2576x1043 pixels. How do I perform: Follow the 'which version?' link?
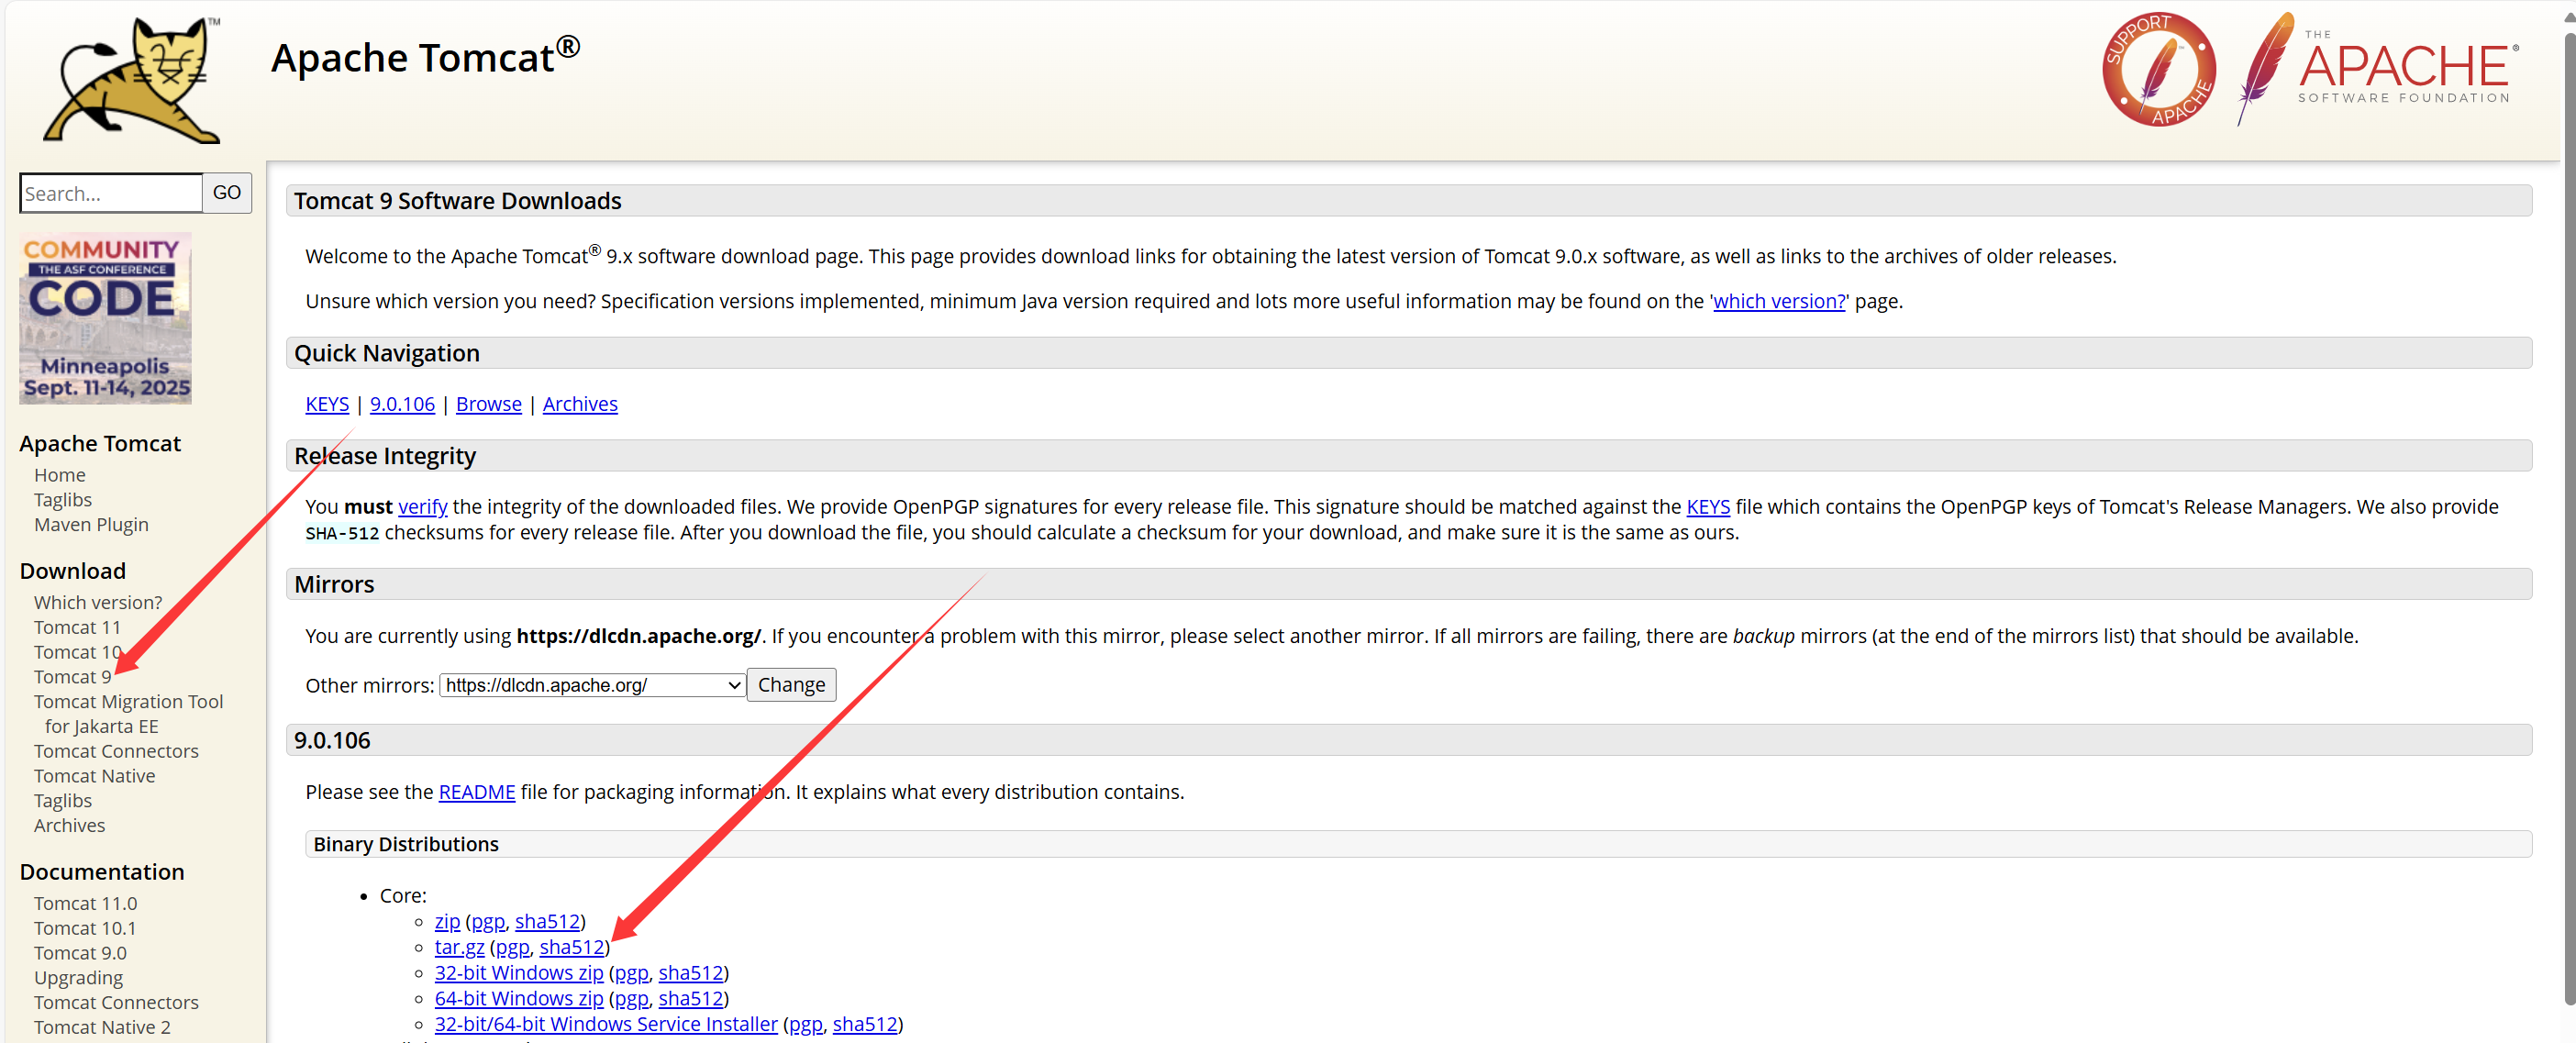pos(1778,301)
